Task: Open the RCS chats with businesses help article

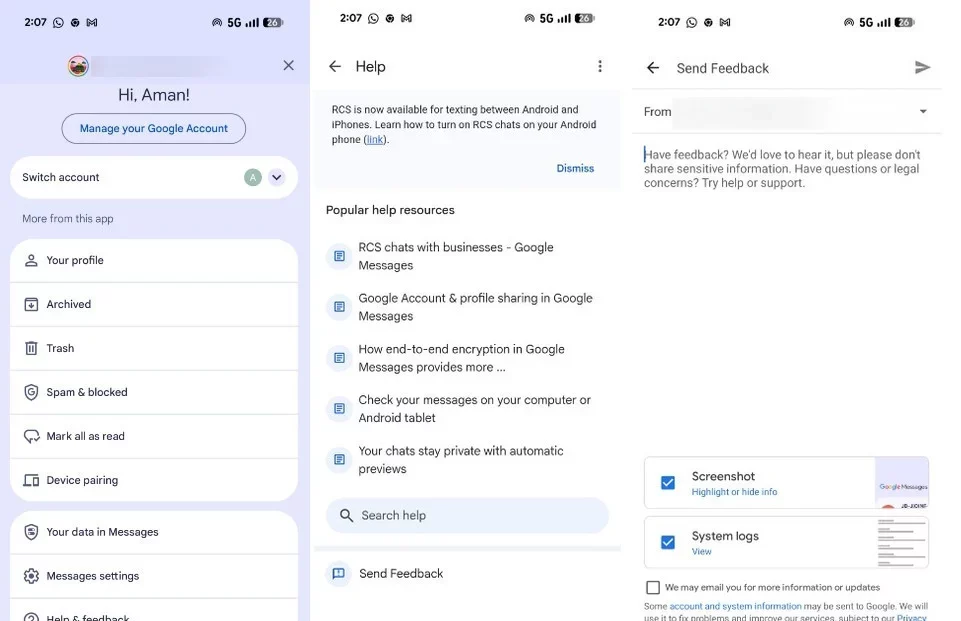Action: (x=456, y=256)
